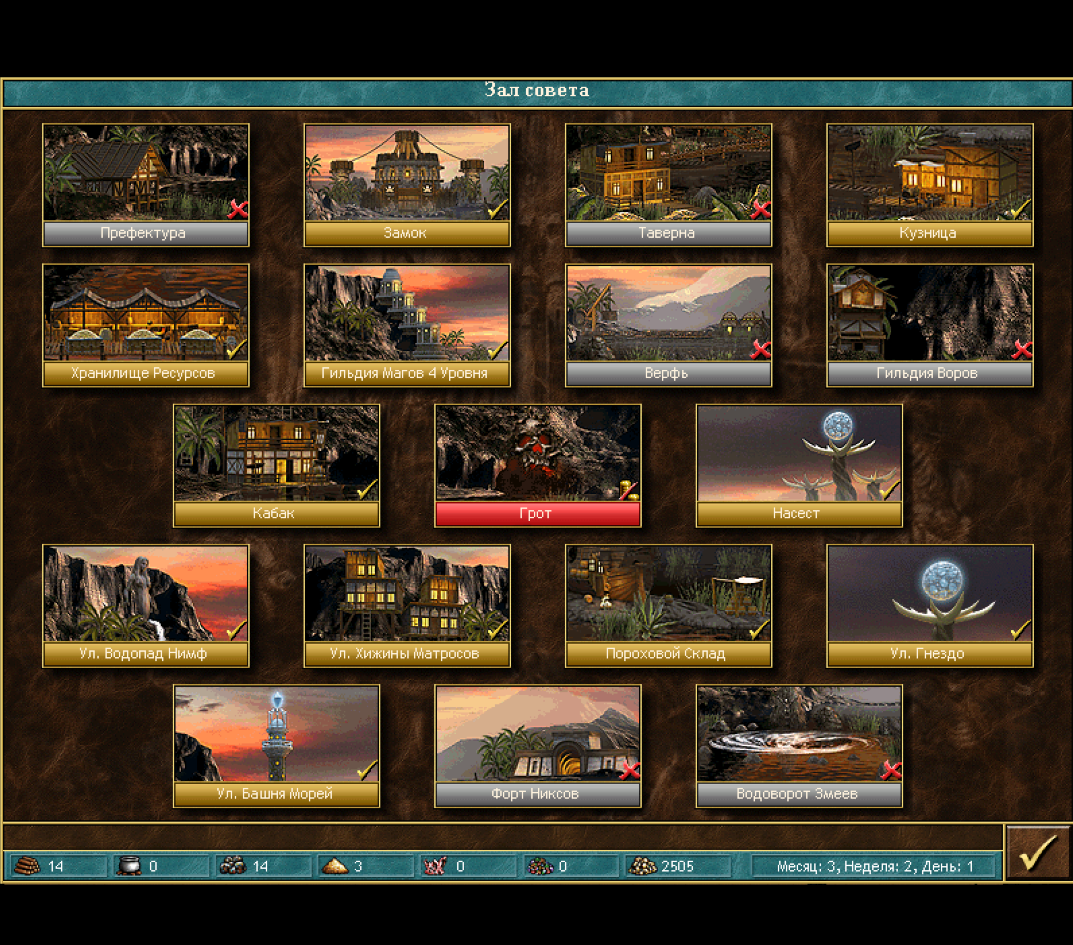Click the red crystal resource icon
This screenshot has height=945, width=1073.
435,866
